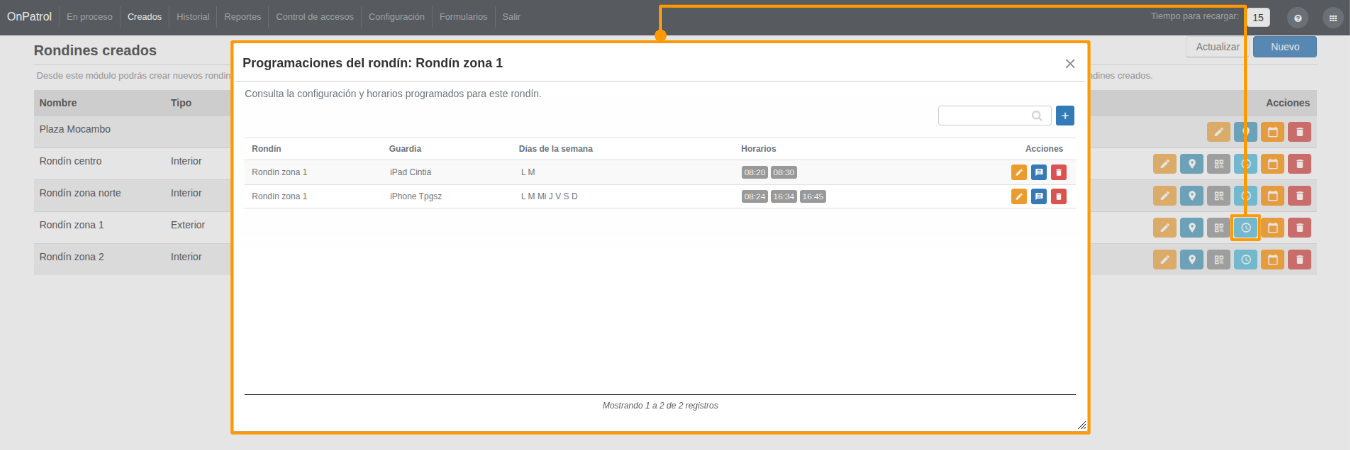Edit the Rondín zona 1 patrol
The height and width of the screenshot is (450, 1350).
click(1164, 228)
